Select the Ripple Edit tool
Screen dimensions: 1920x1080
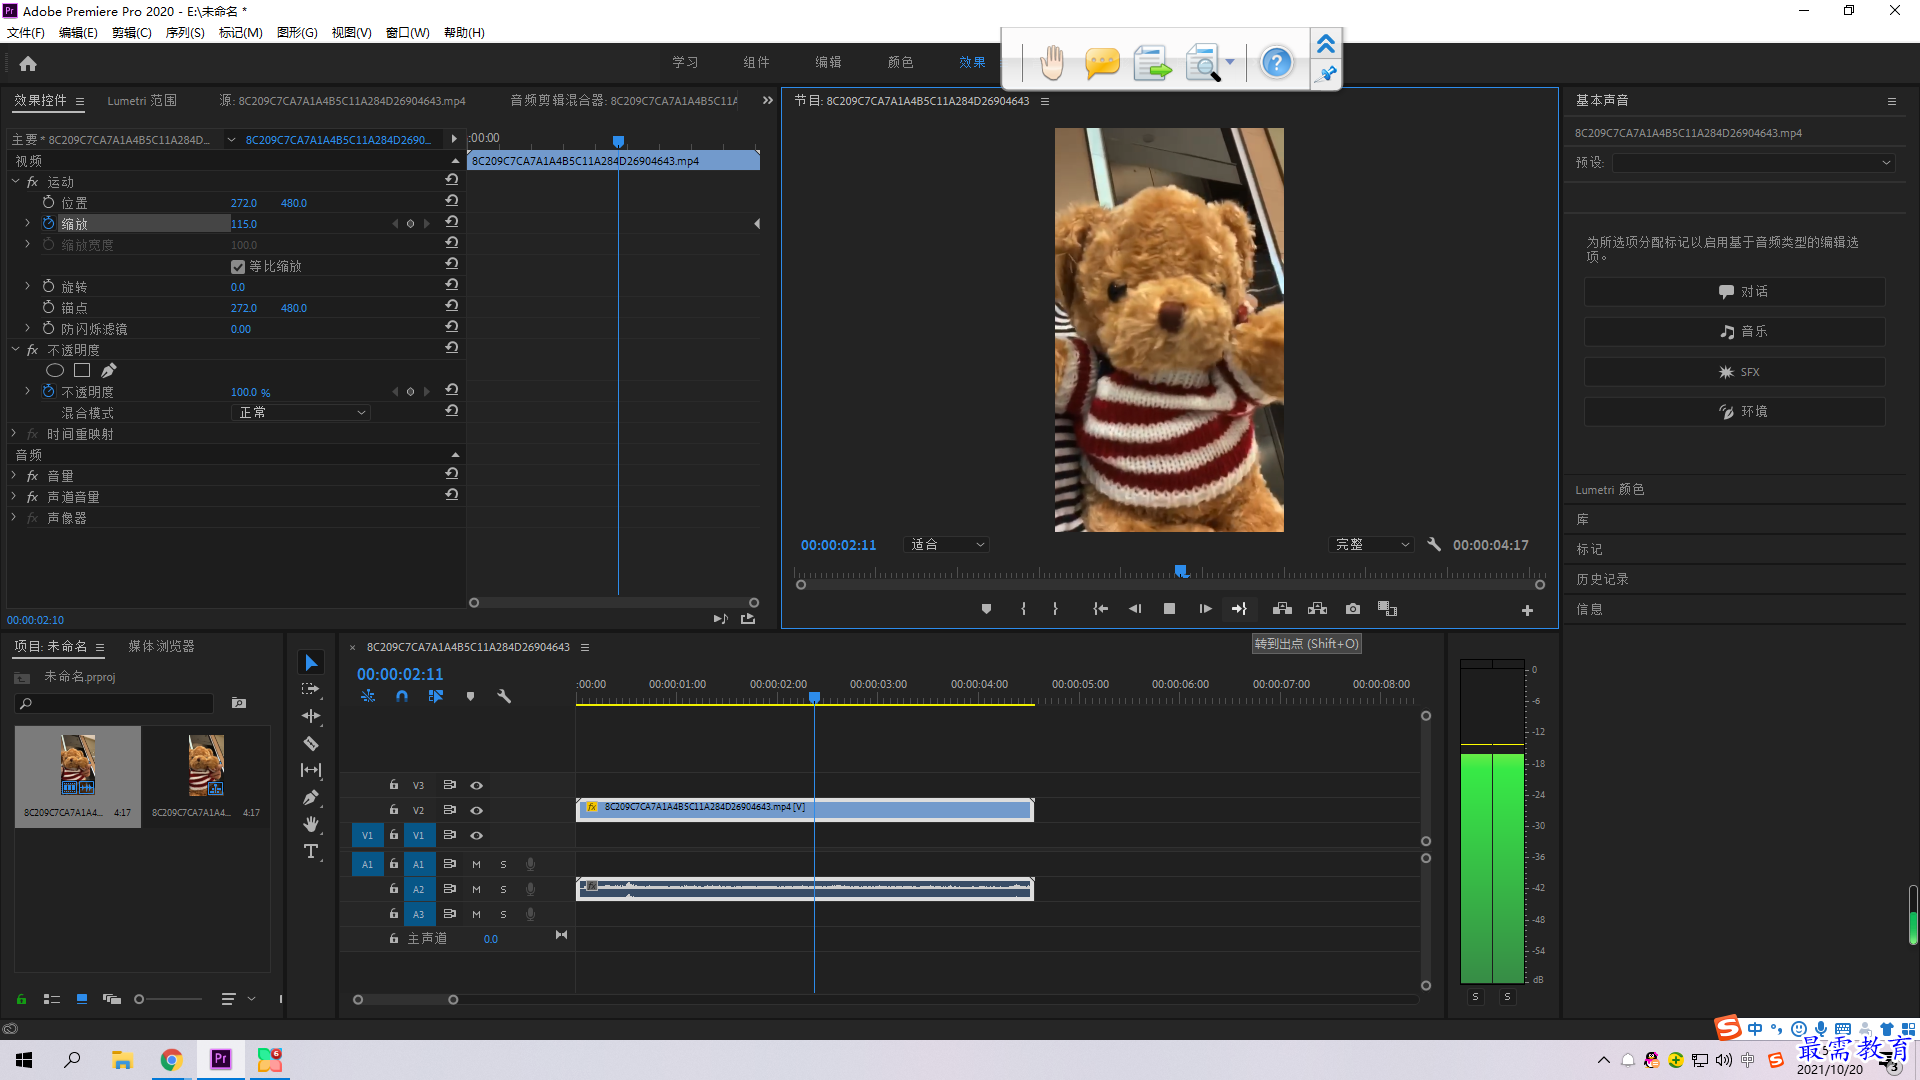[311, 716]
